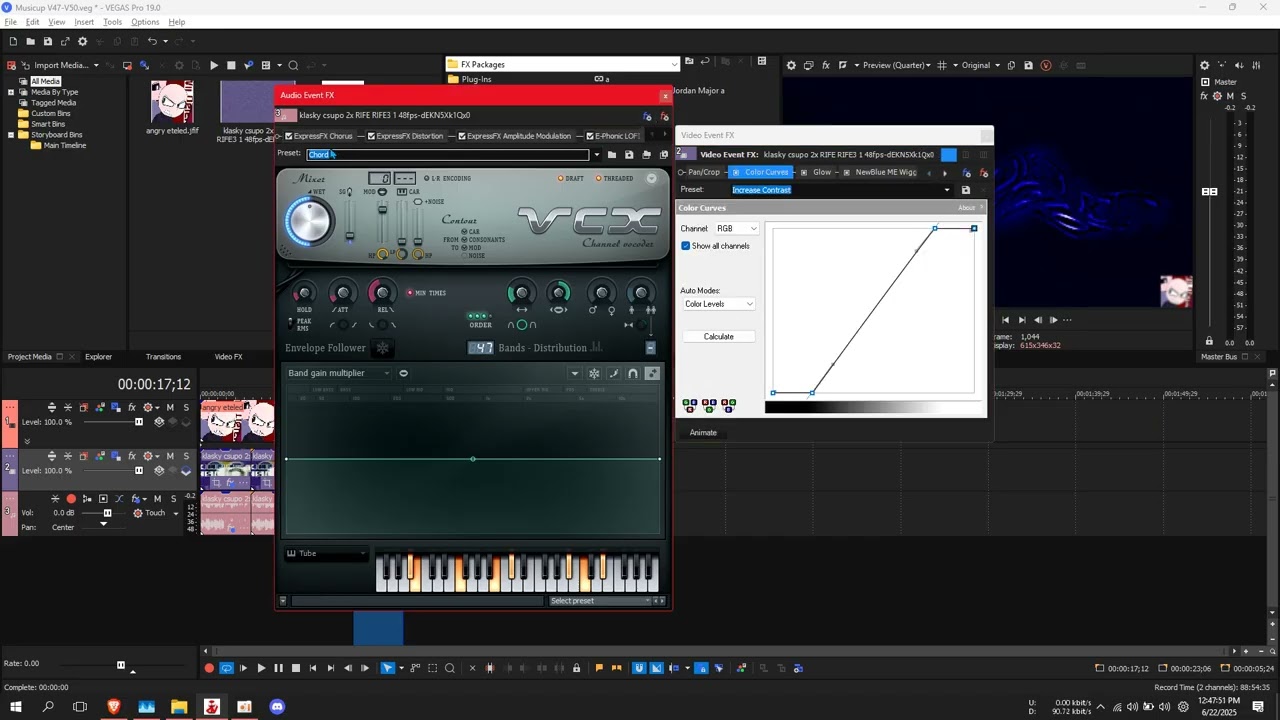
Task: Open the File menu
Action: click(10, 22)
